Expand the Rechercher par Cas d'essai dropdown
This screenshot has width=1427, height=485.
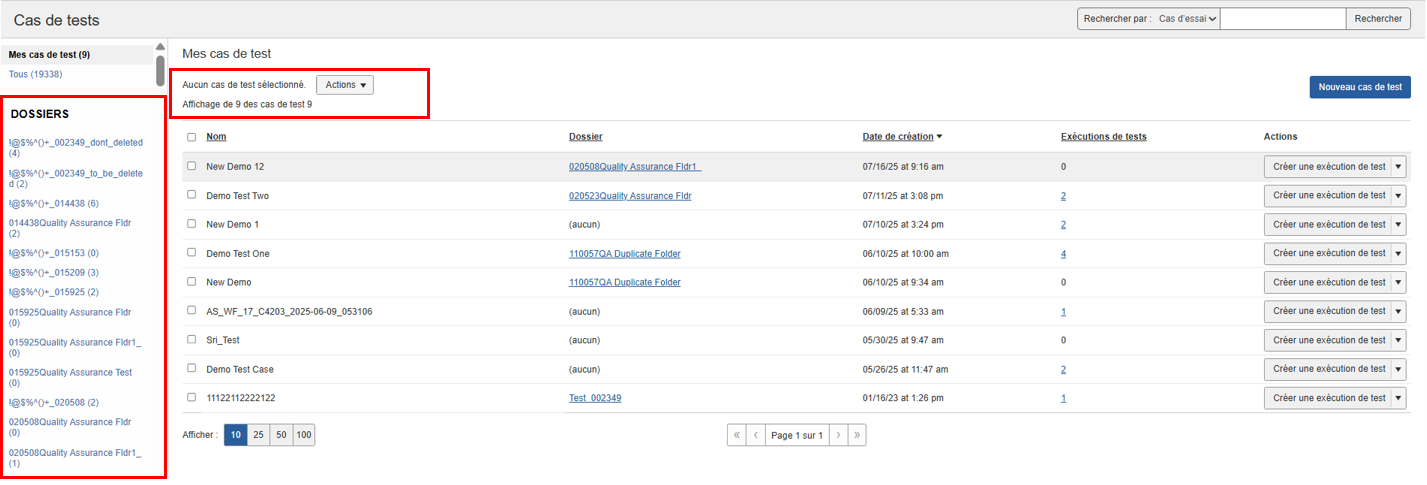pyautogui.click(x=1187, y=19)
